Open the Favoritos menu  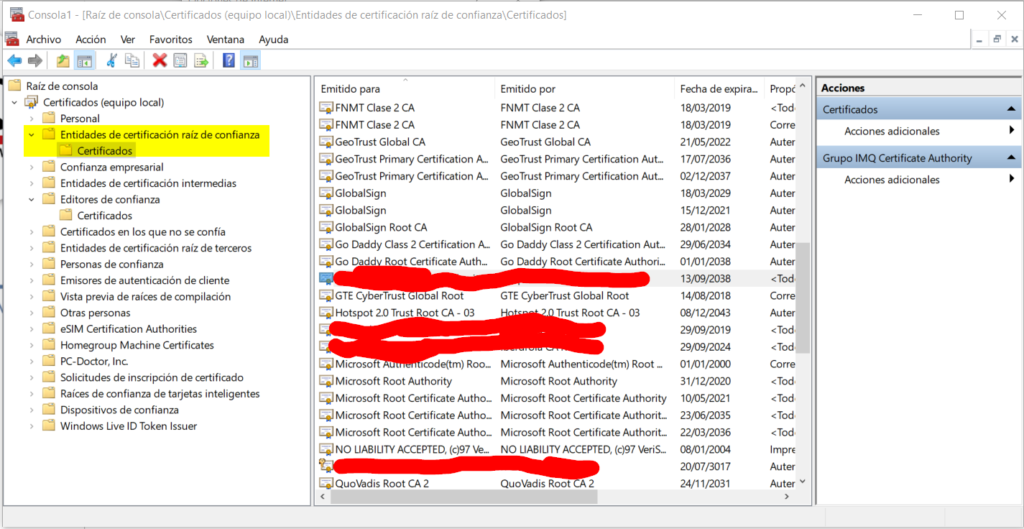click(x=170, y=39)
